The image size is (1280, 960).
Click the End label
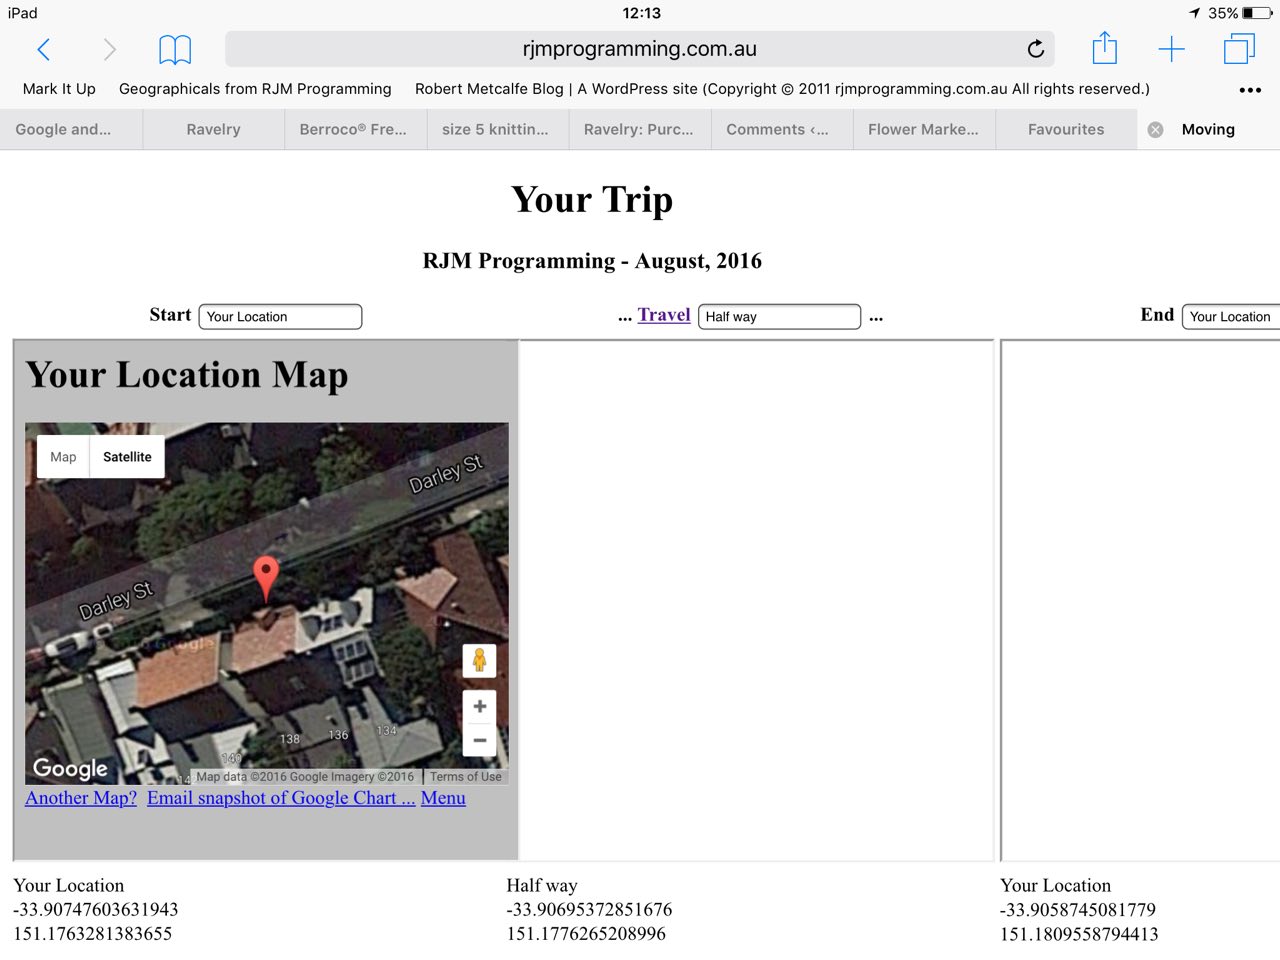point(1157,315)
